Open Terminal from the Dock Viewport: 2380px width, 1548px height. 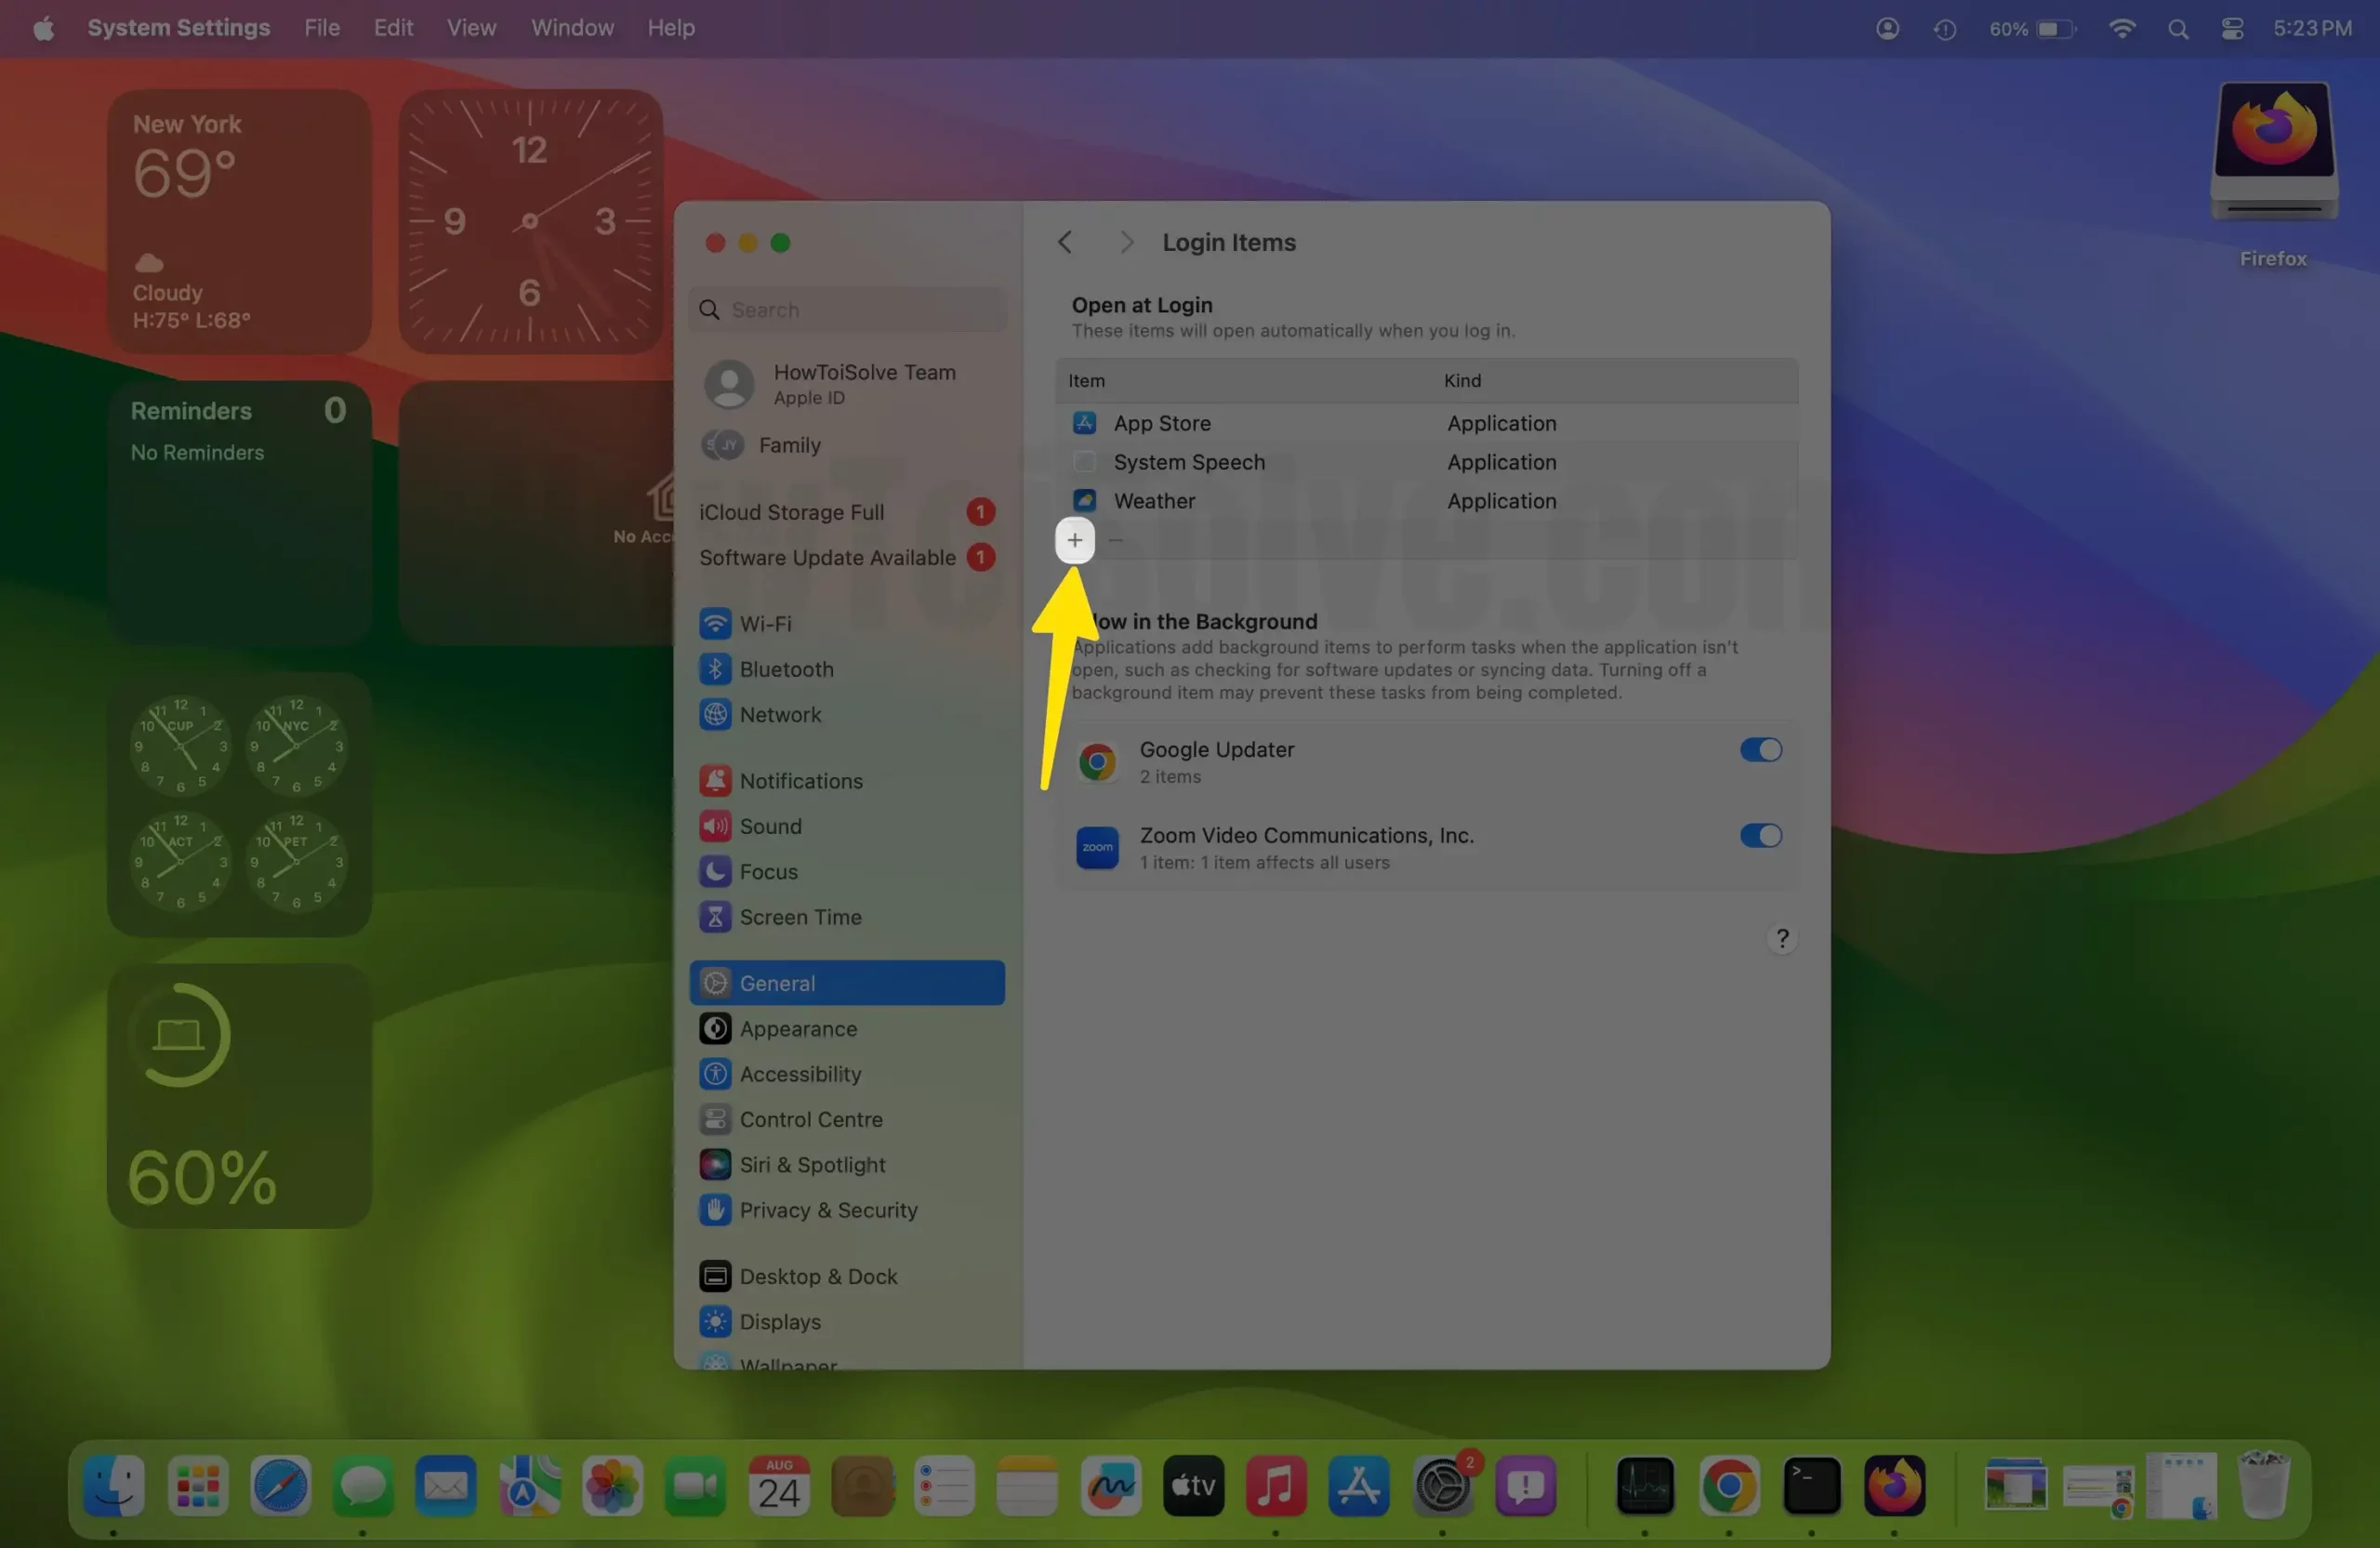pos(1812,1485)
